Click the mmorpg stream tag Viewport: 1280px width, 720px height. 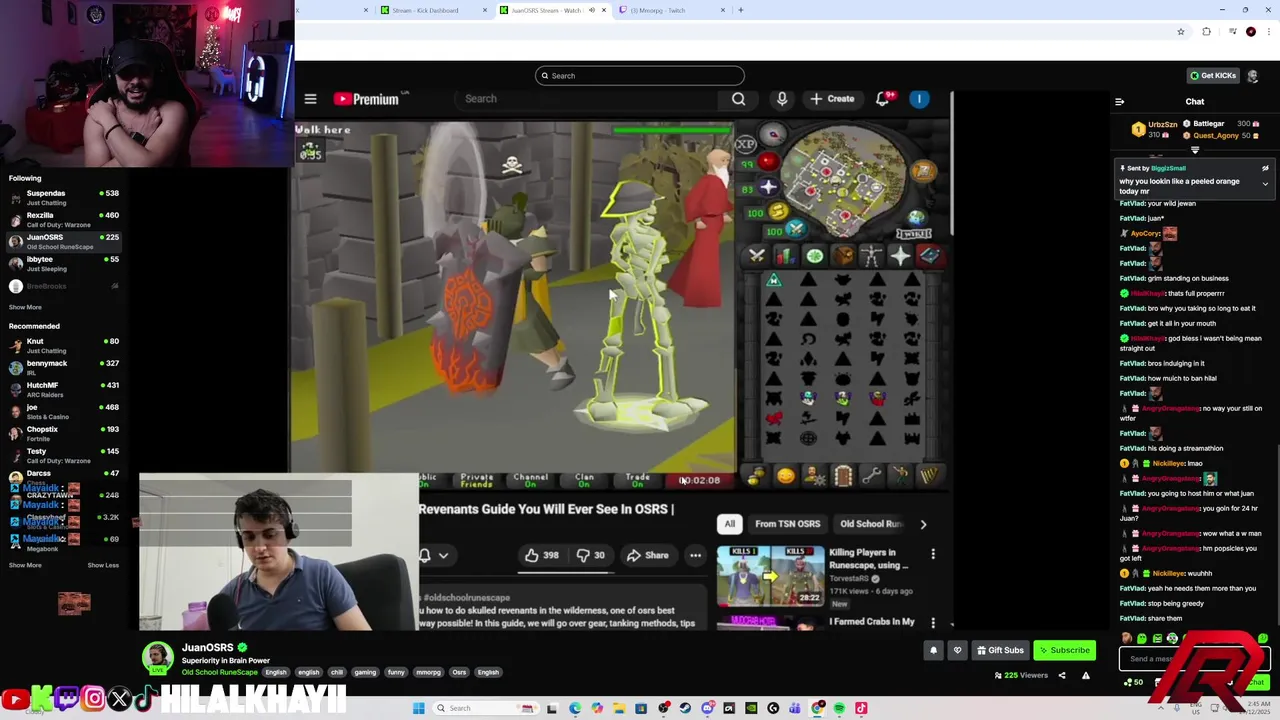428,672
